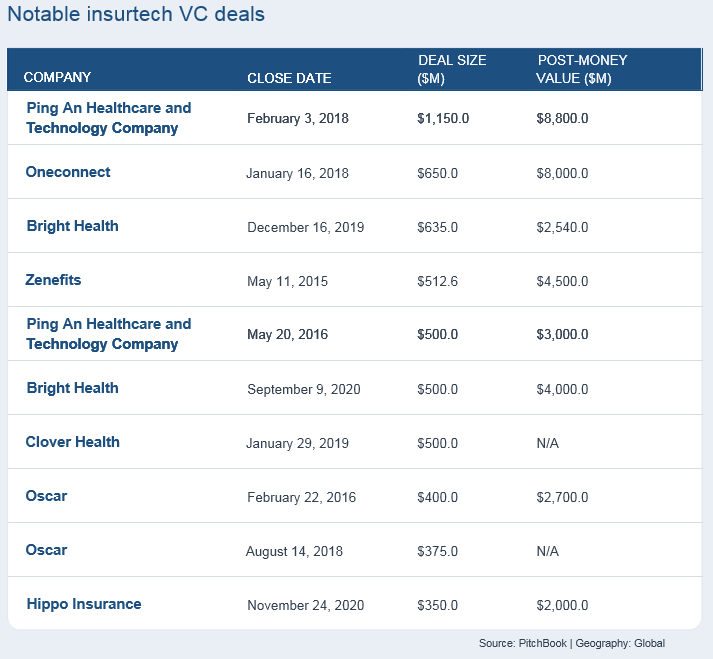Viewport: 713px width, 659px height.
Task: Select the November 24, 2020 date cell
Action: click(x=306, y=605)
